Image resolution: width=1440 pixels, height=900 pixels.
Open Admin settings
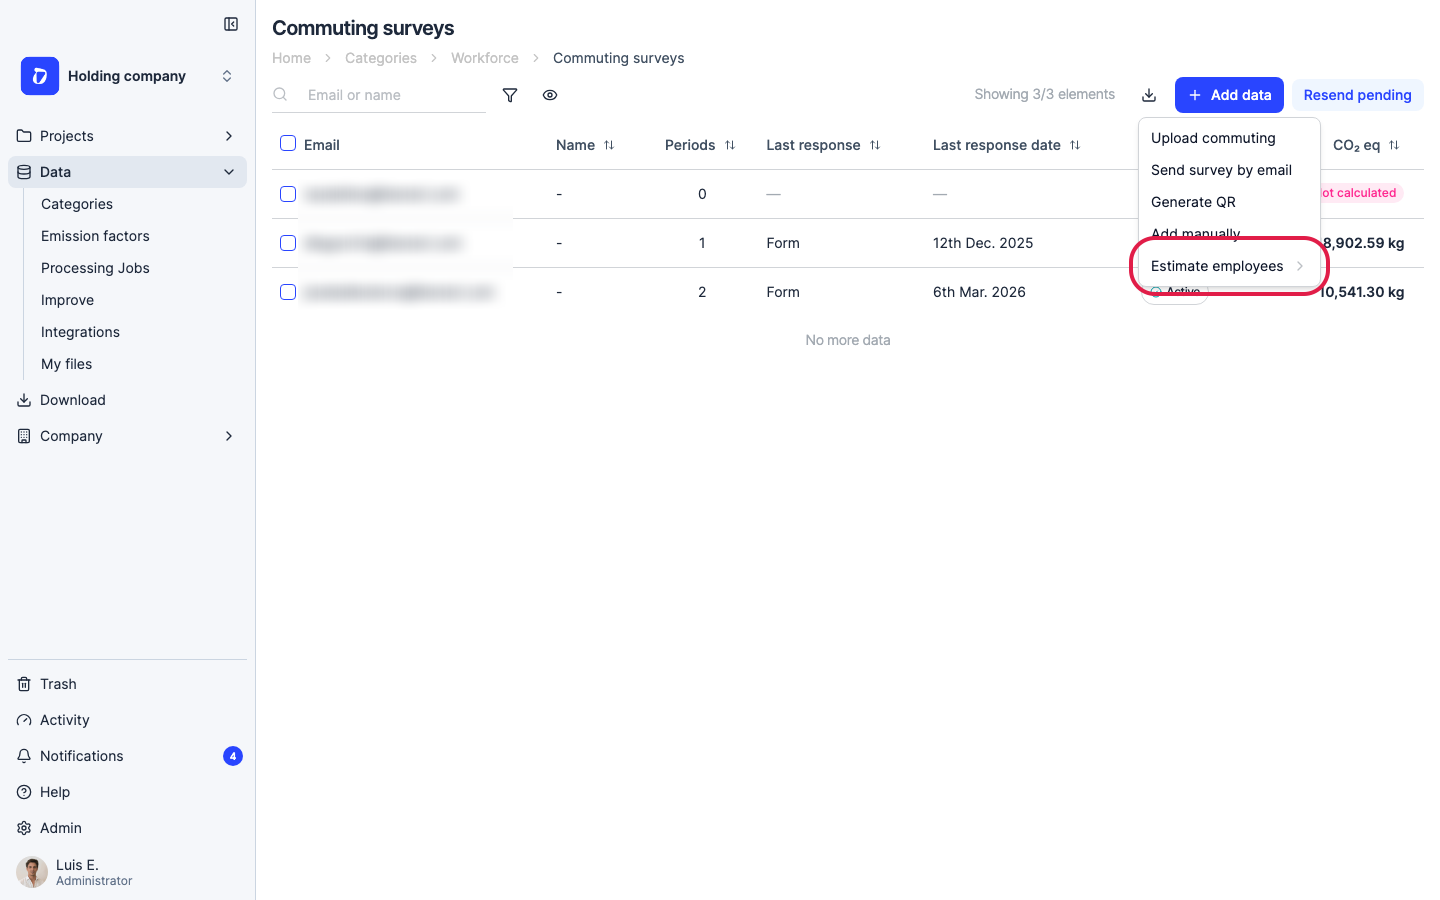coord(61,828)
